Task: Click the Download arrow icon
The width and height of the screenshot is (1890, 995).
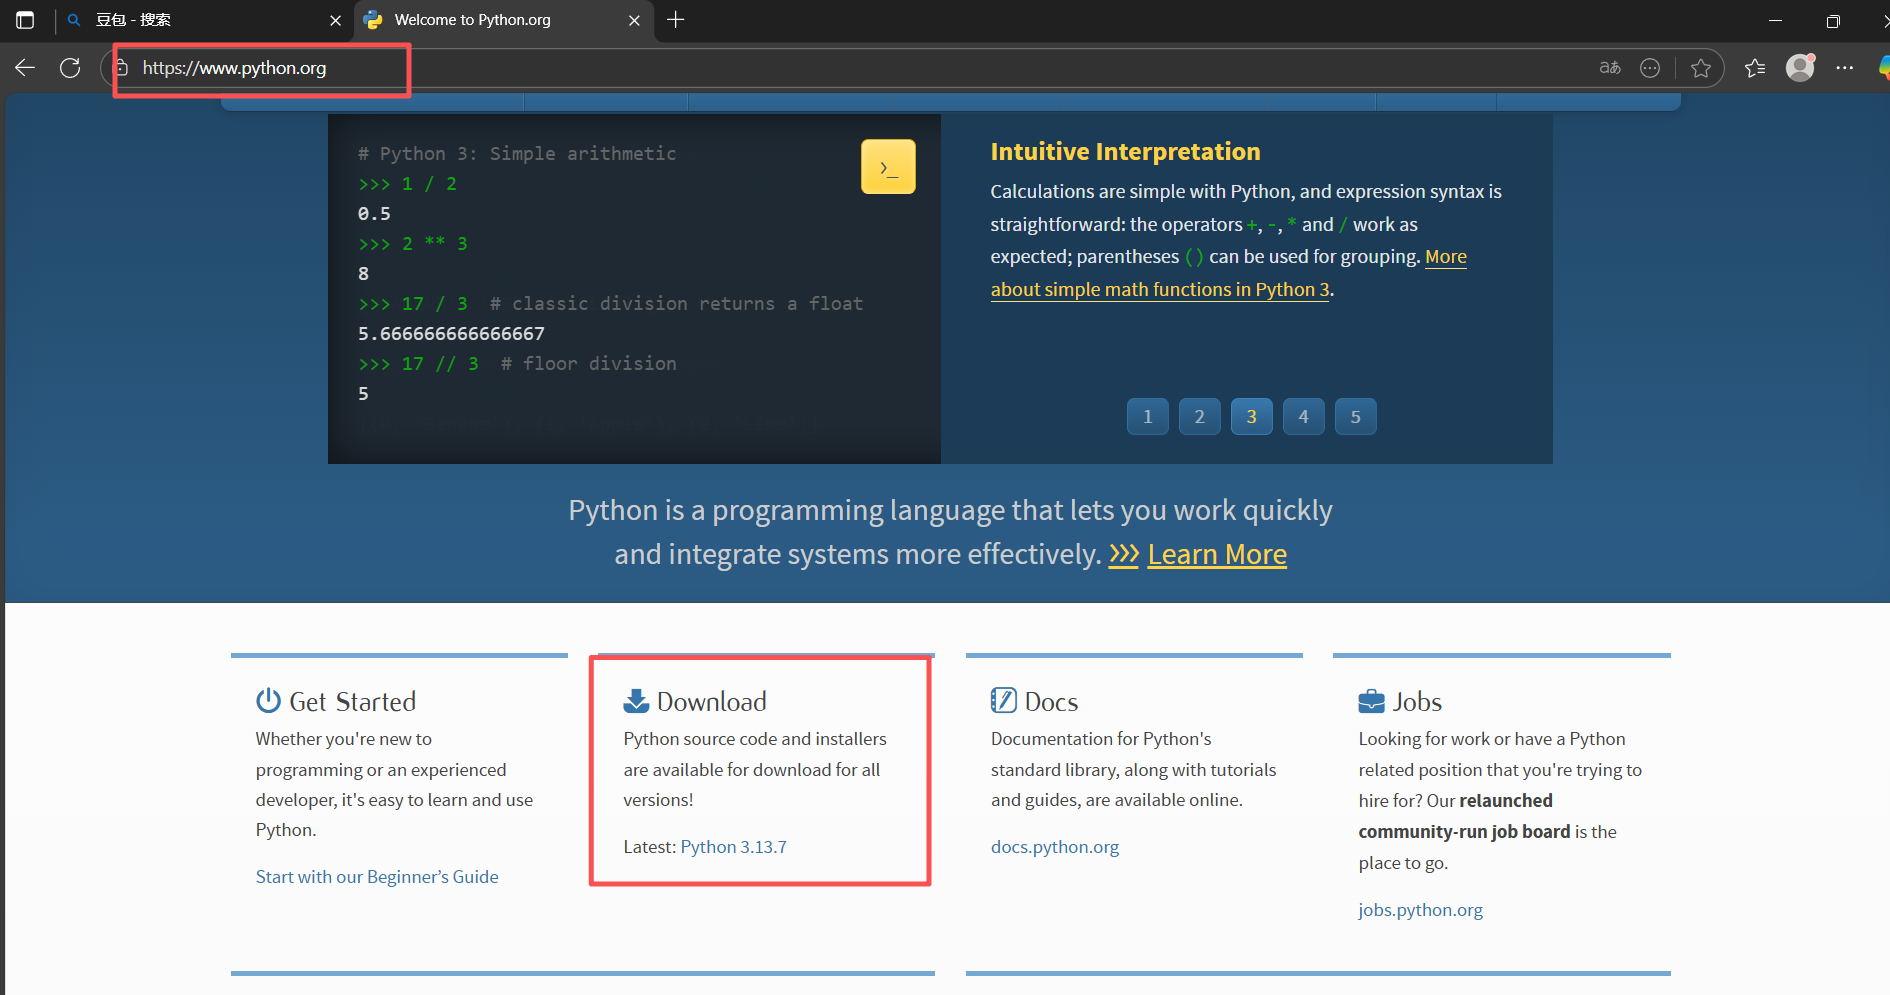Action: (x=636, y=701)
